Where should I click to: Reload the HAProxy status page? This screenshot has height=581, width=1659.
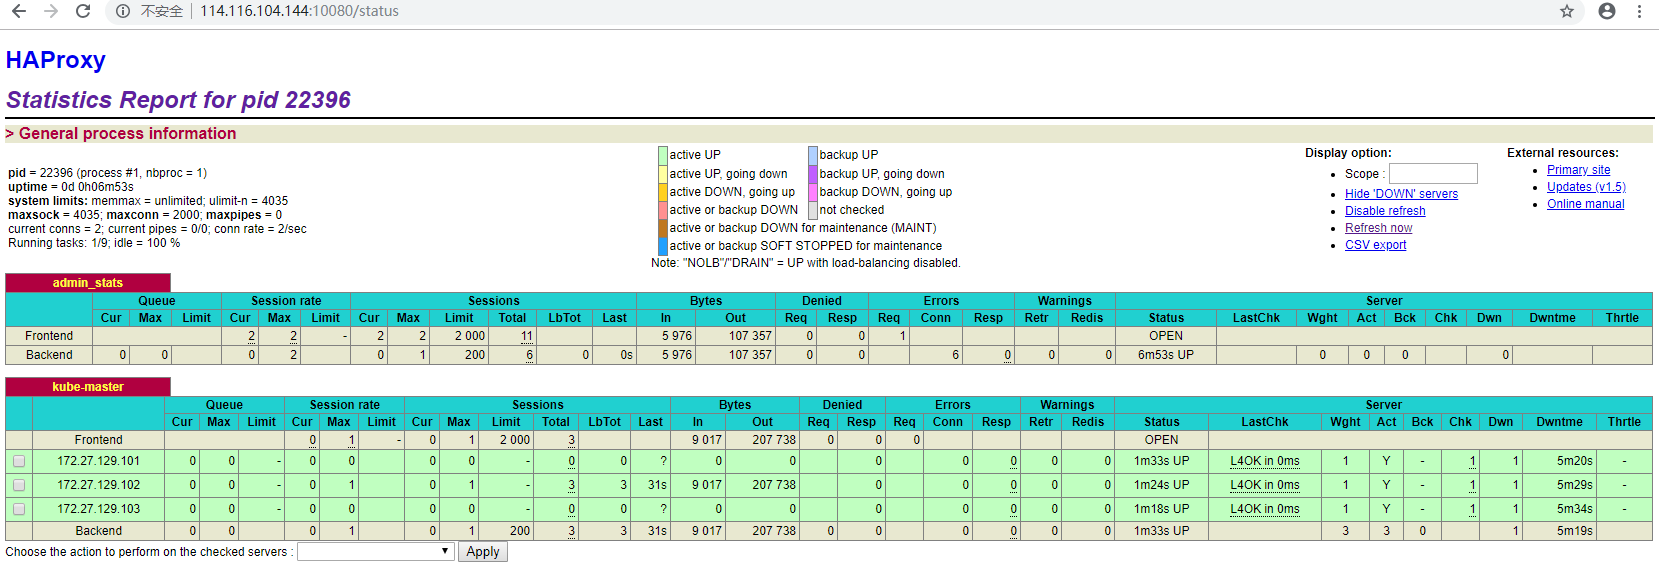(x=83, y=11)
